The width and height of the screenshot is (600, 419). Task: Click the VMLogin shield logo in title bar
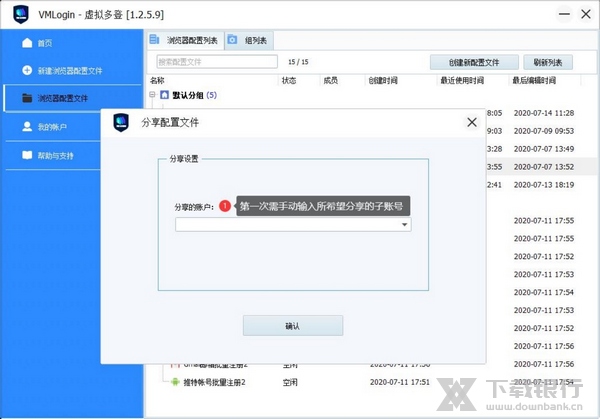(21, 15)
